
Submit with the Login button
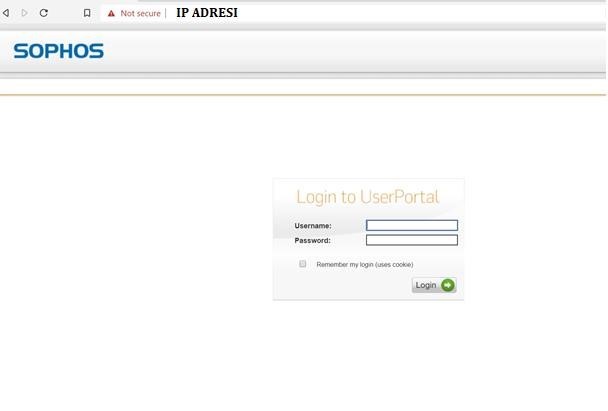[434, 285]
